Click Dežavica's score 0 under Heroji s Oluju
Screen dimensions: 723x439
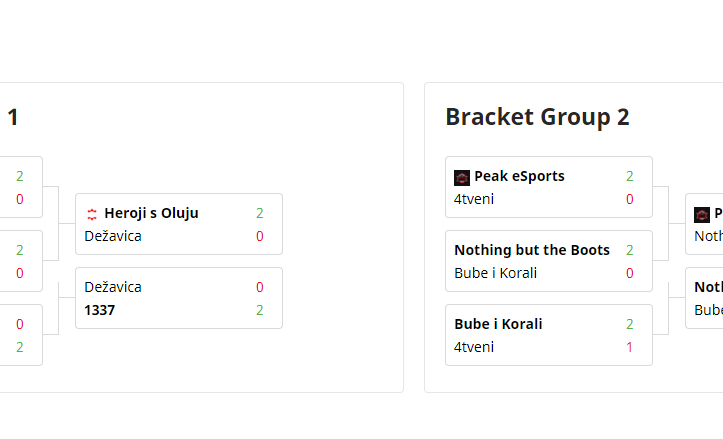pyautogui.click(x=260, y=236)
